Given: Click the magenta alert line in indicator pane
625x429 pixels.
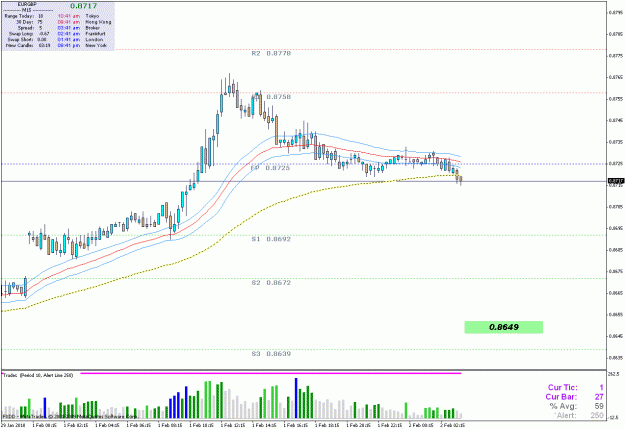Looking at the screenshot, I should pos(271,374).
